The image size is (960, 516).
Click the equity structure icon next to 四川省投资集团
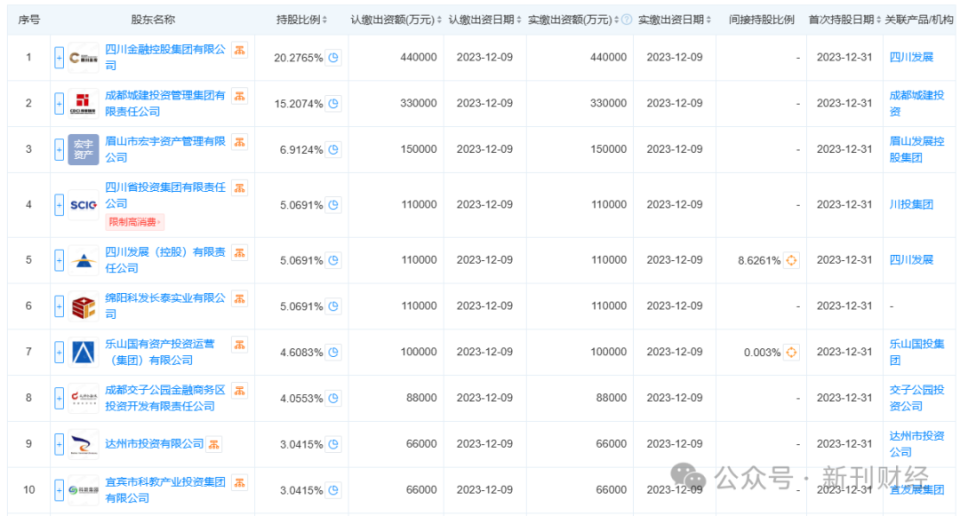pos(239,188)
